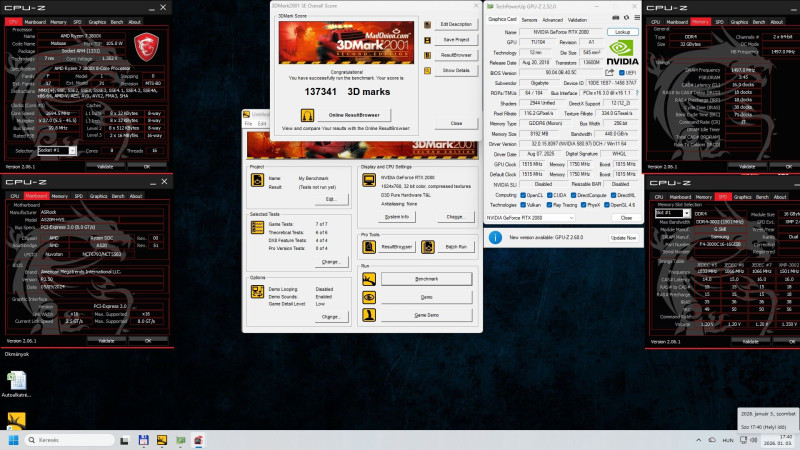Screen dimensions: 800x450
Task: Click the System Info button in 3DMark
Action: click(x=396, y=217)
